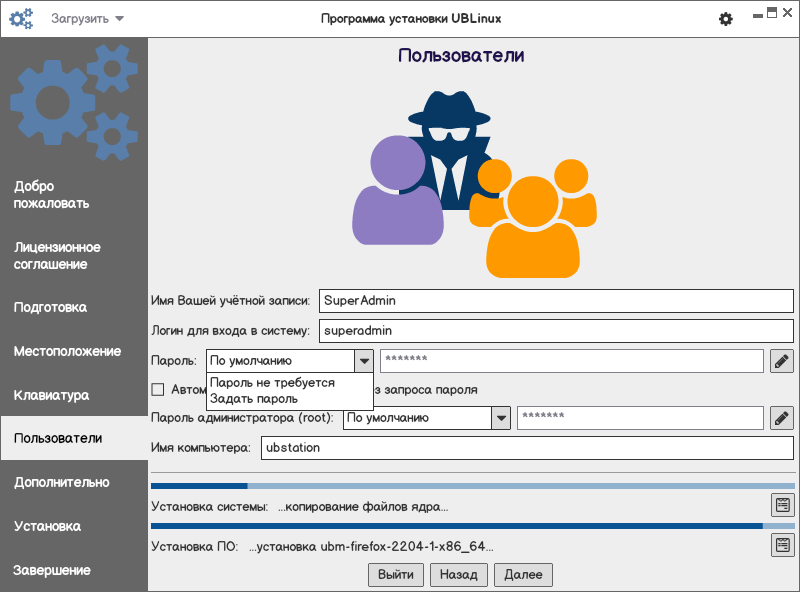Click the Назад button

click(459, 575)
